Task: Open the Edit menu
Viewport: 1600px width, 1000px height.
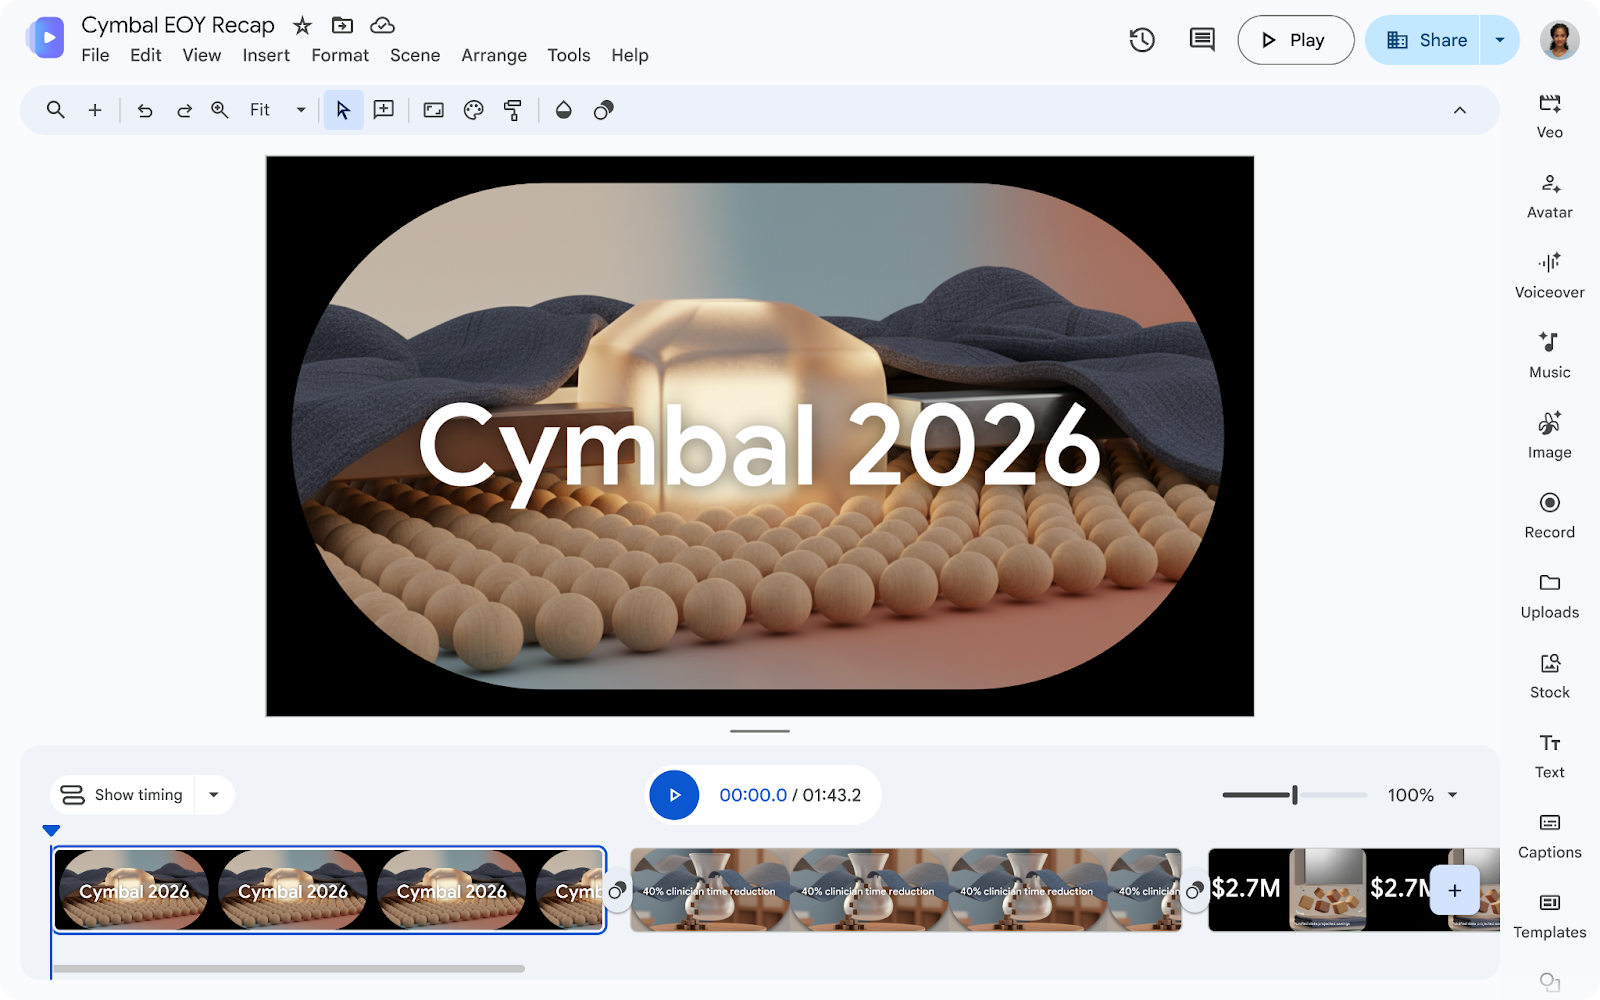Action: tap(145, 55)
